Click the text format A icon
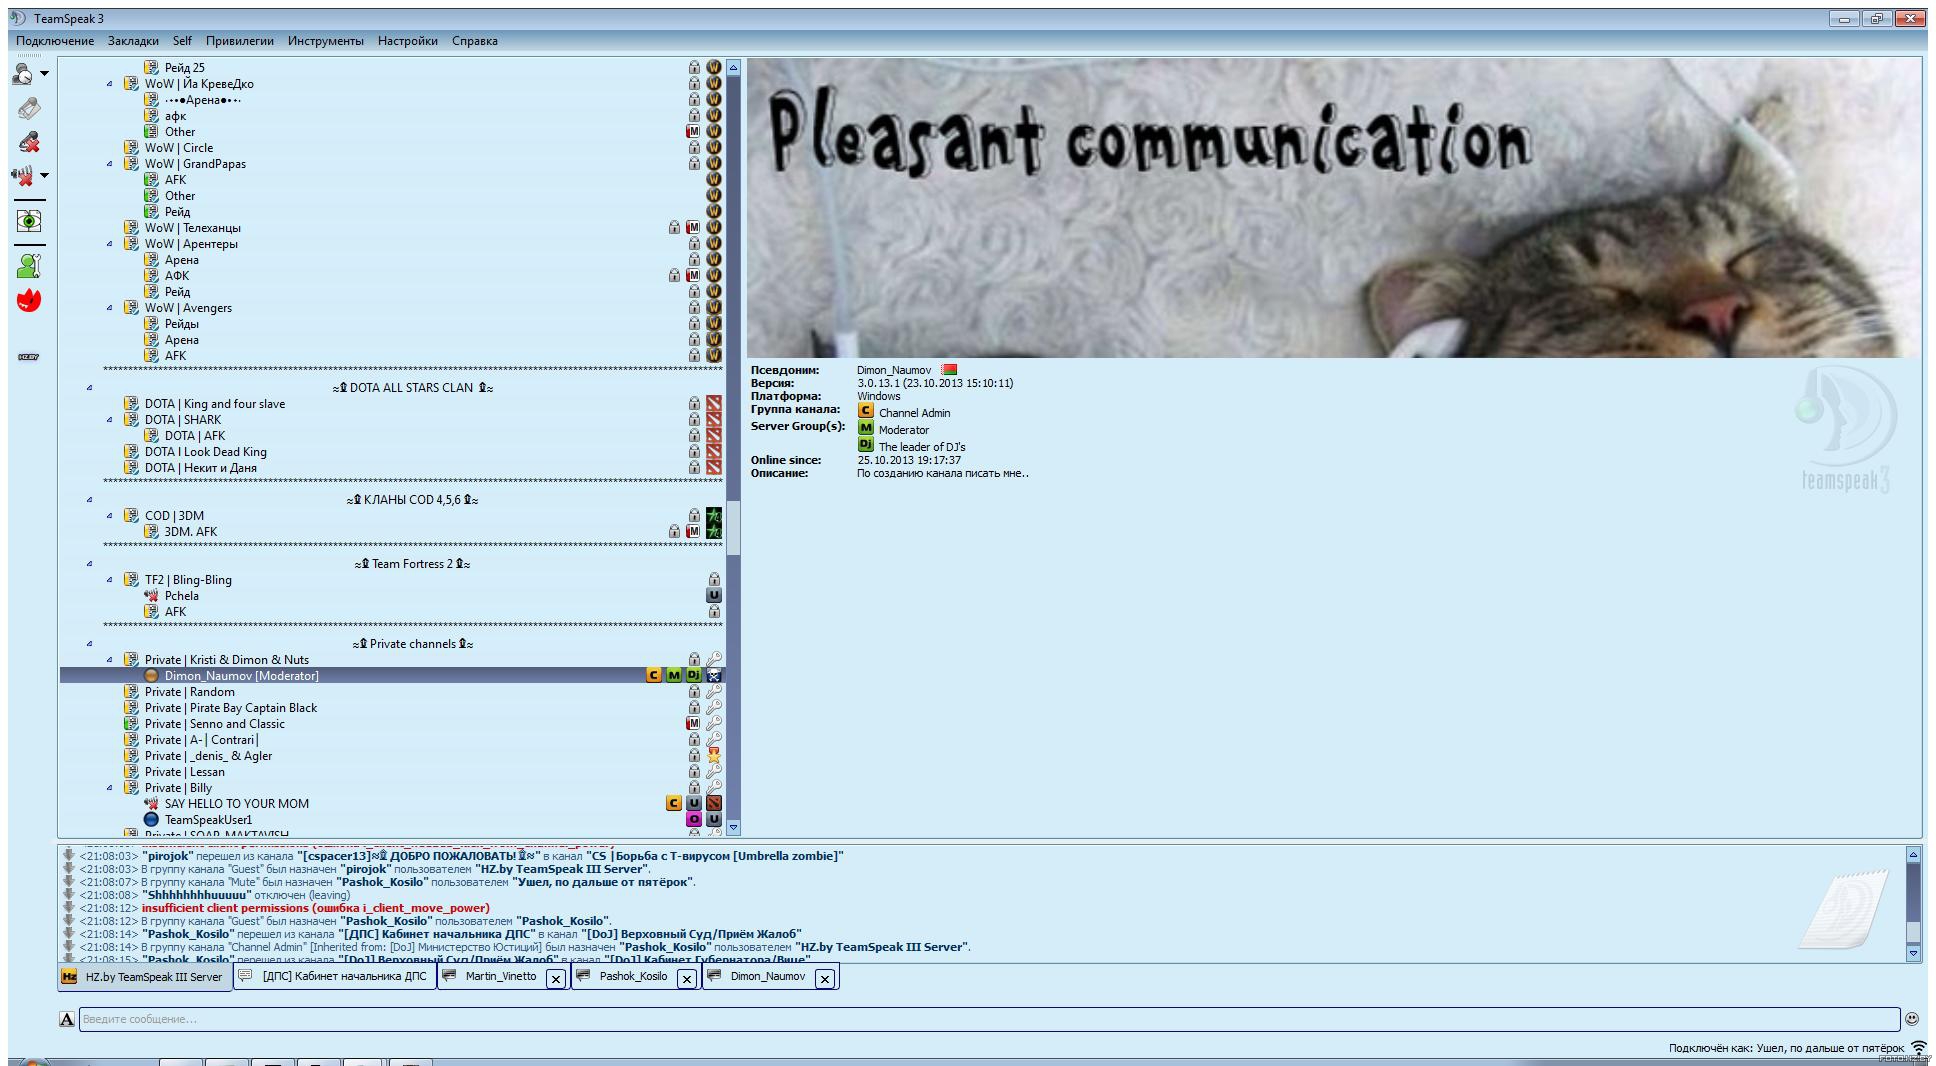Screen dimensions: 1936x1066 pyautogui.click(x=67, y=1019)
